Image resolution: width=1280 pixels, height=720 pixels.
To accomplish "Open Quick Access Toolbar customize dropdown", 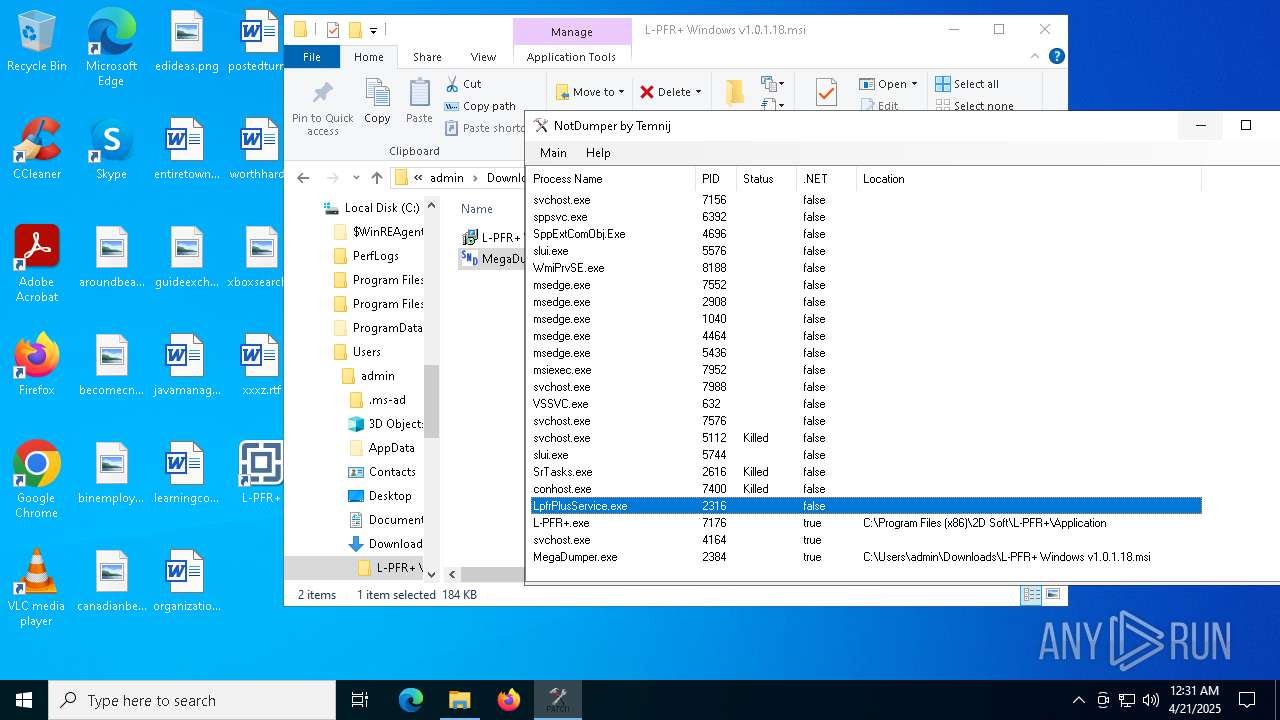I will click(x=373, y=30).
